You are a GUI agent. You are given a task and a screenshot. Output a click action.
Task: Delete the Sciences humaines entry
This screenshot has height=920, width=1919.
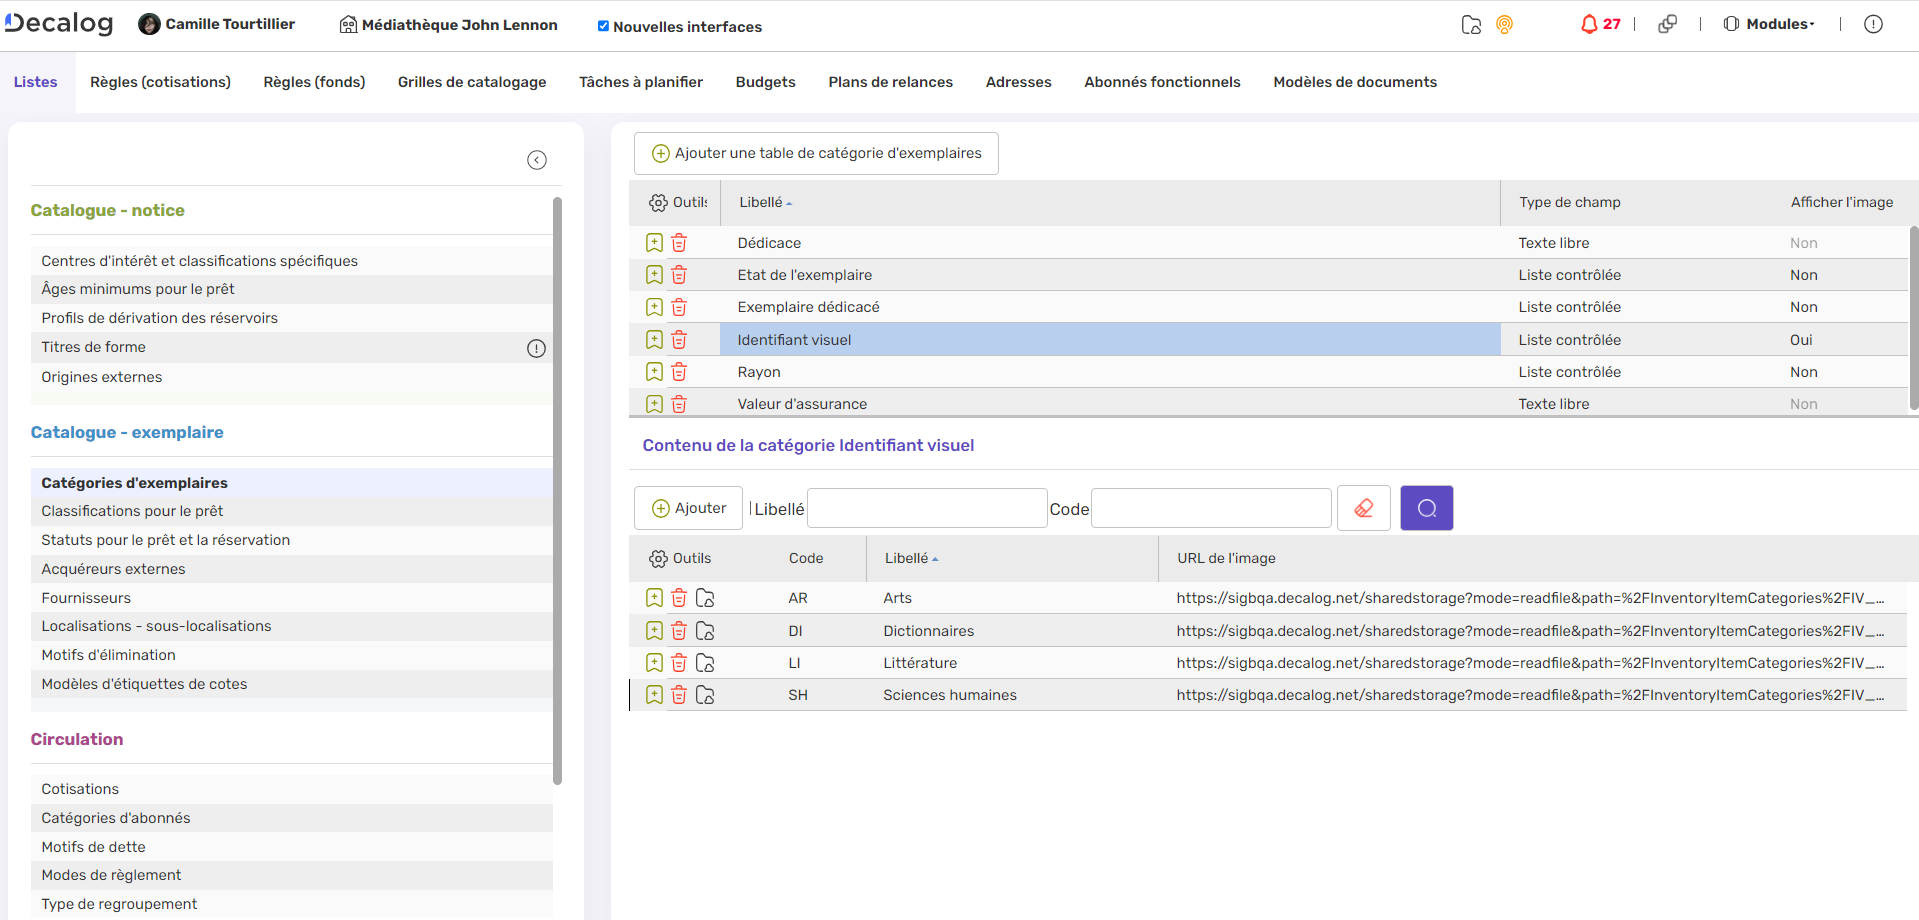click(679, 695)
